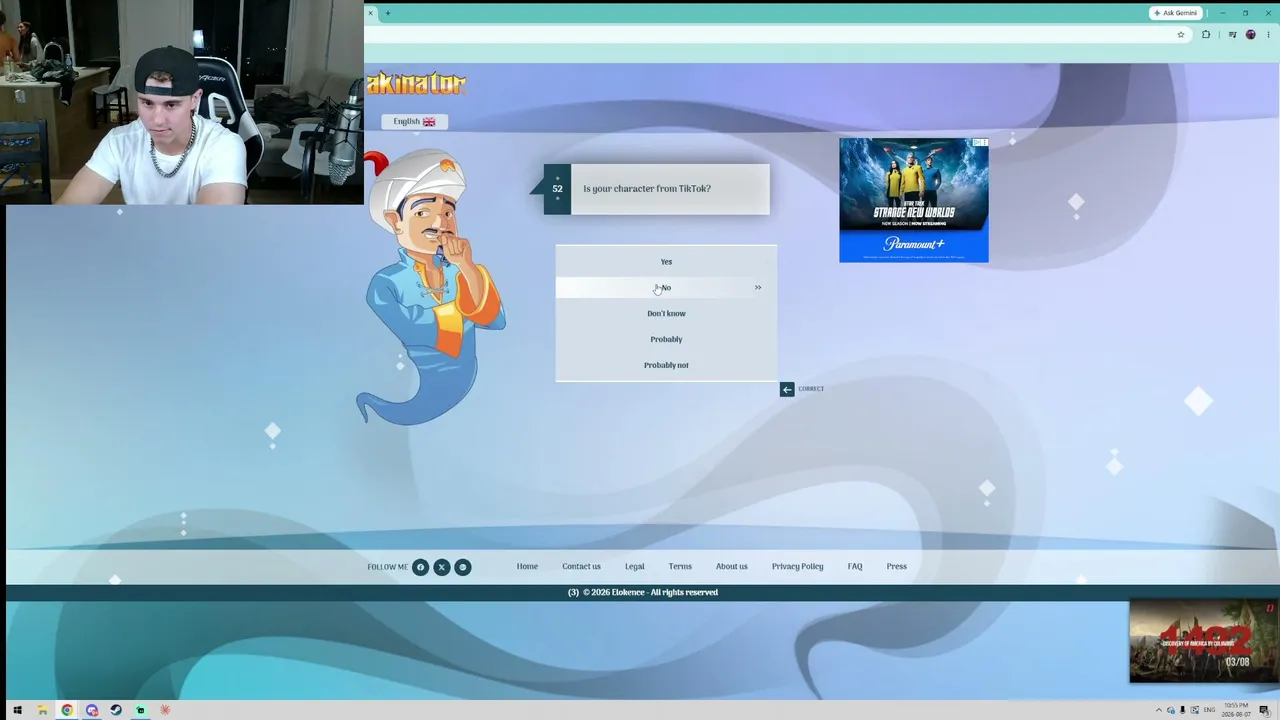Click the microphone tray icon
The image size is (1280, 720).
[1183, 710]
